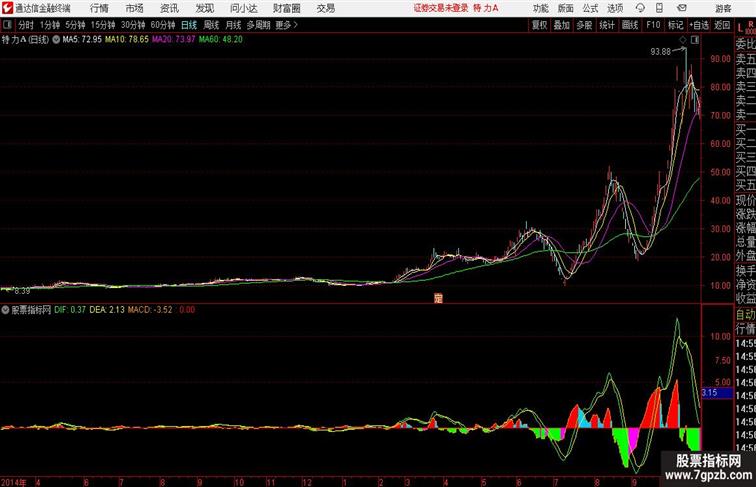Click the 多股 toolbar button
The height and width of the screenshot is (487, 756).
click(584, 25)
